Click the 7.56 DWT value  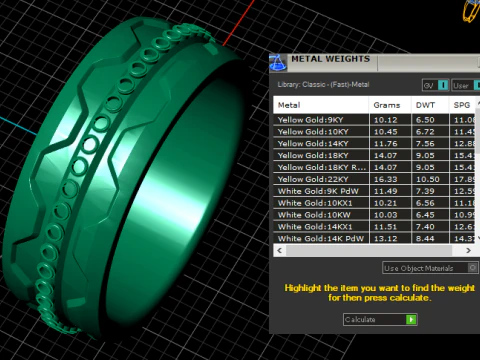coord(425,144)
